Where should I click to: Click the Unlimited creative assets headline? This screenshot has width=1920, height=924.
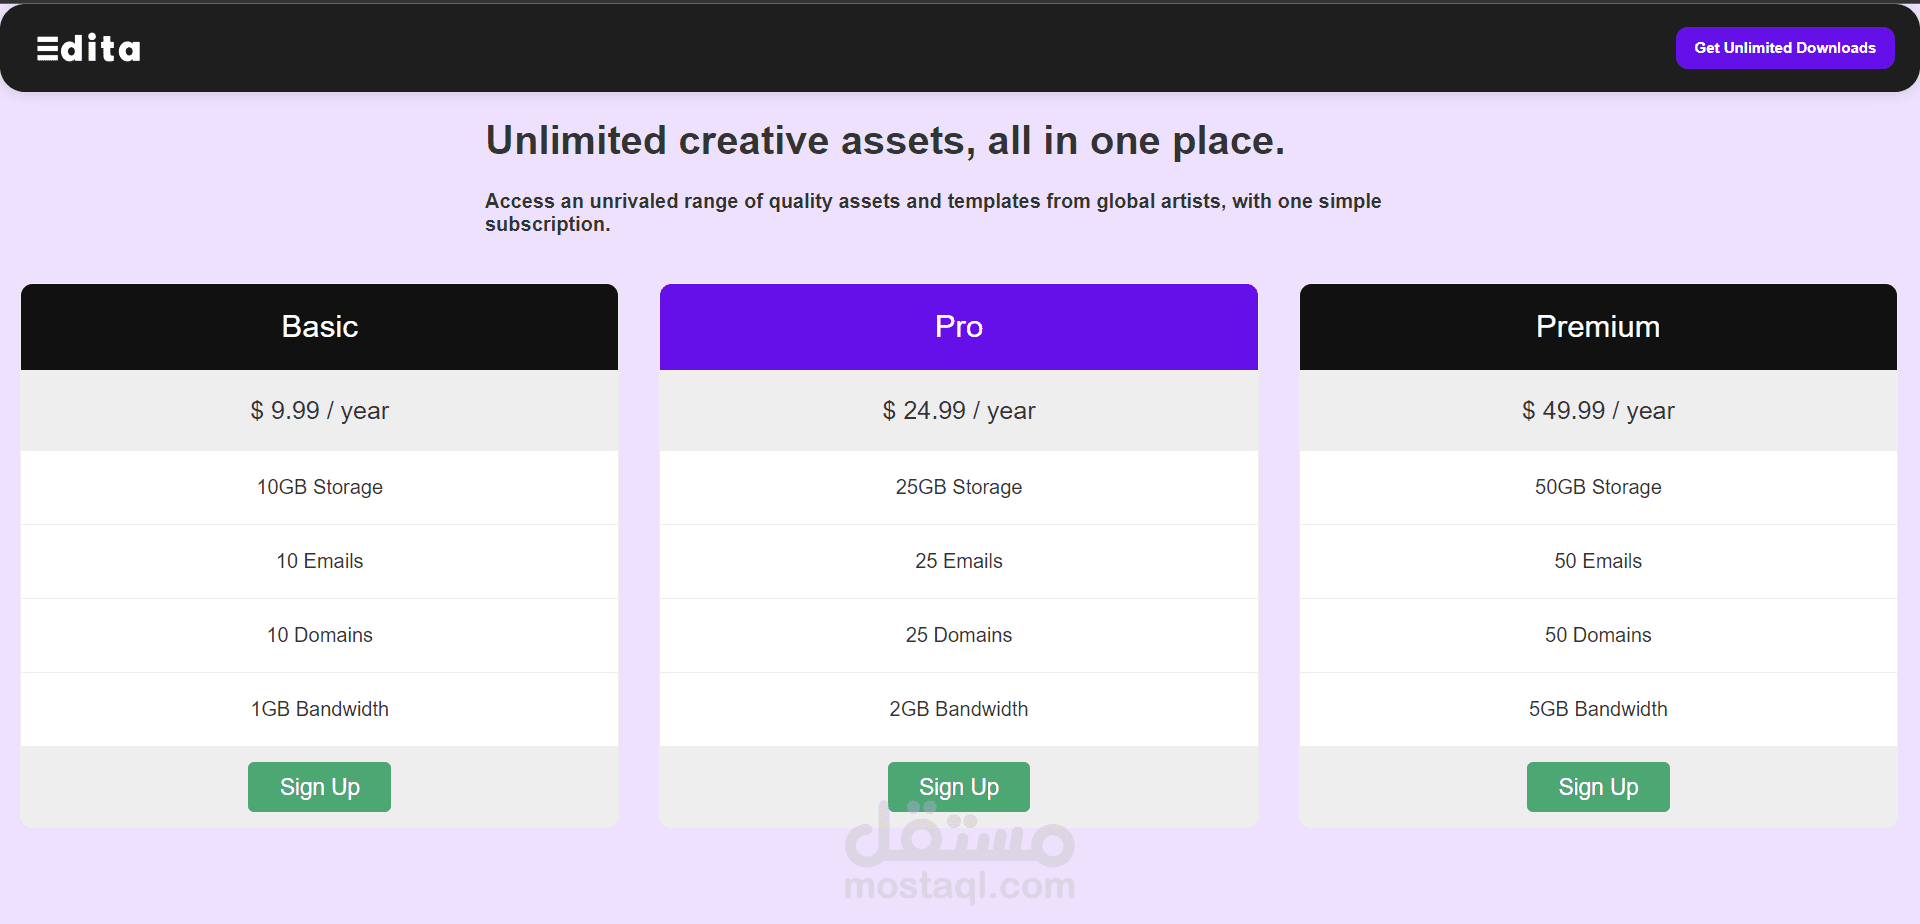click(x=884, y=141)
